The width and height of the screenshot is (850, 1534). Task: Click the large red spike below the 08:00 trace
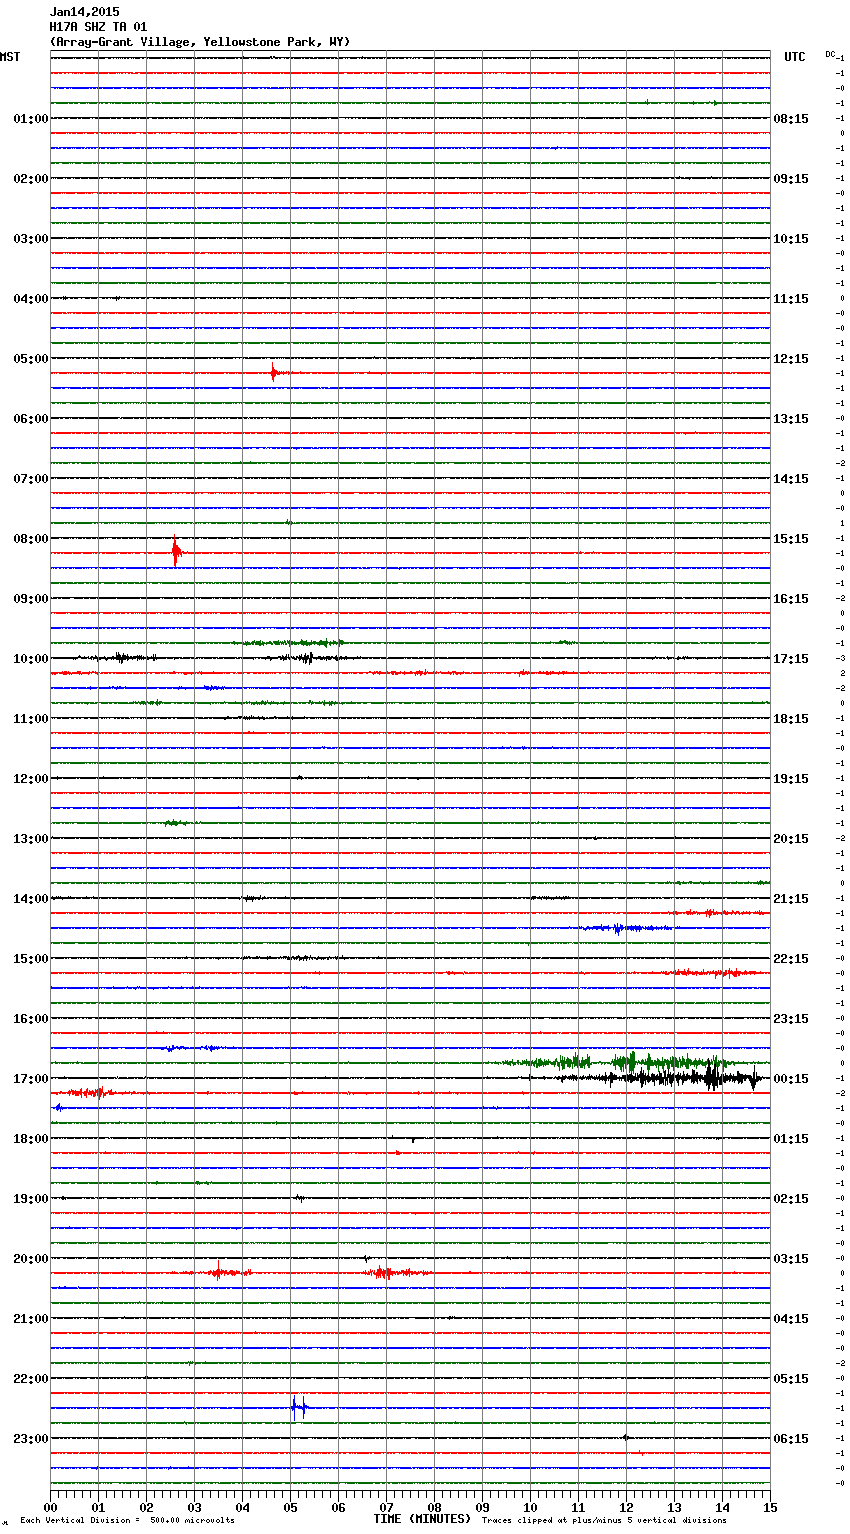pos(176,552)
